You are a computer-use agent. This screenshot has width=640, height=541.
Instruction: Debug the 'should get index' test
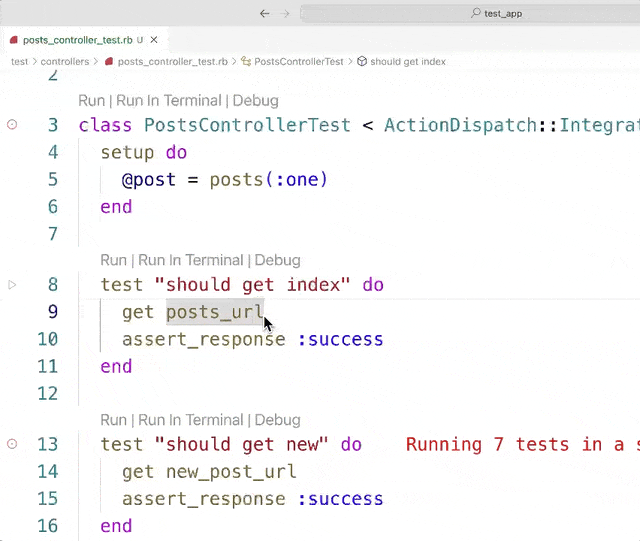click(278, 260)
